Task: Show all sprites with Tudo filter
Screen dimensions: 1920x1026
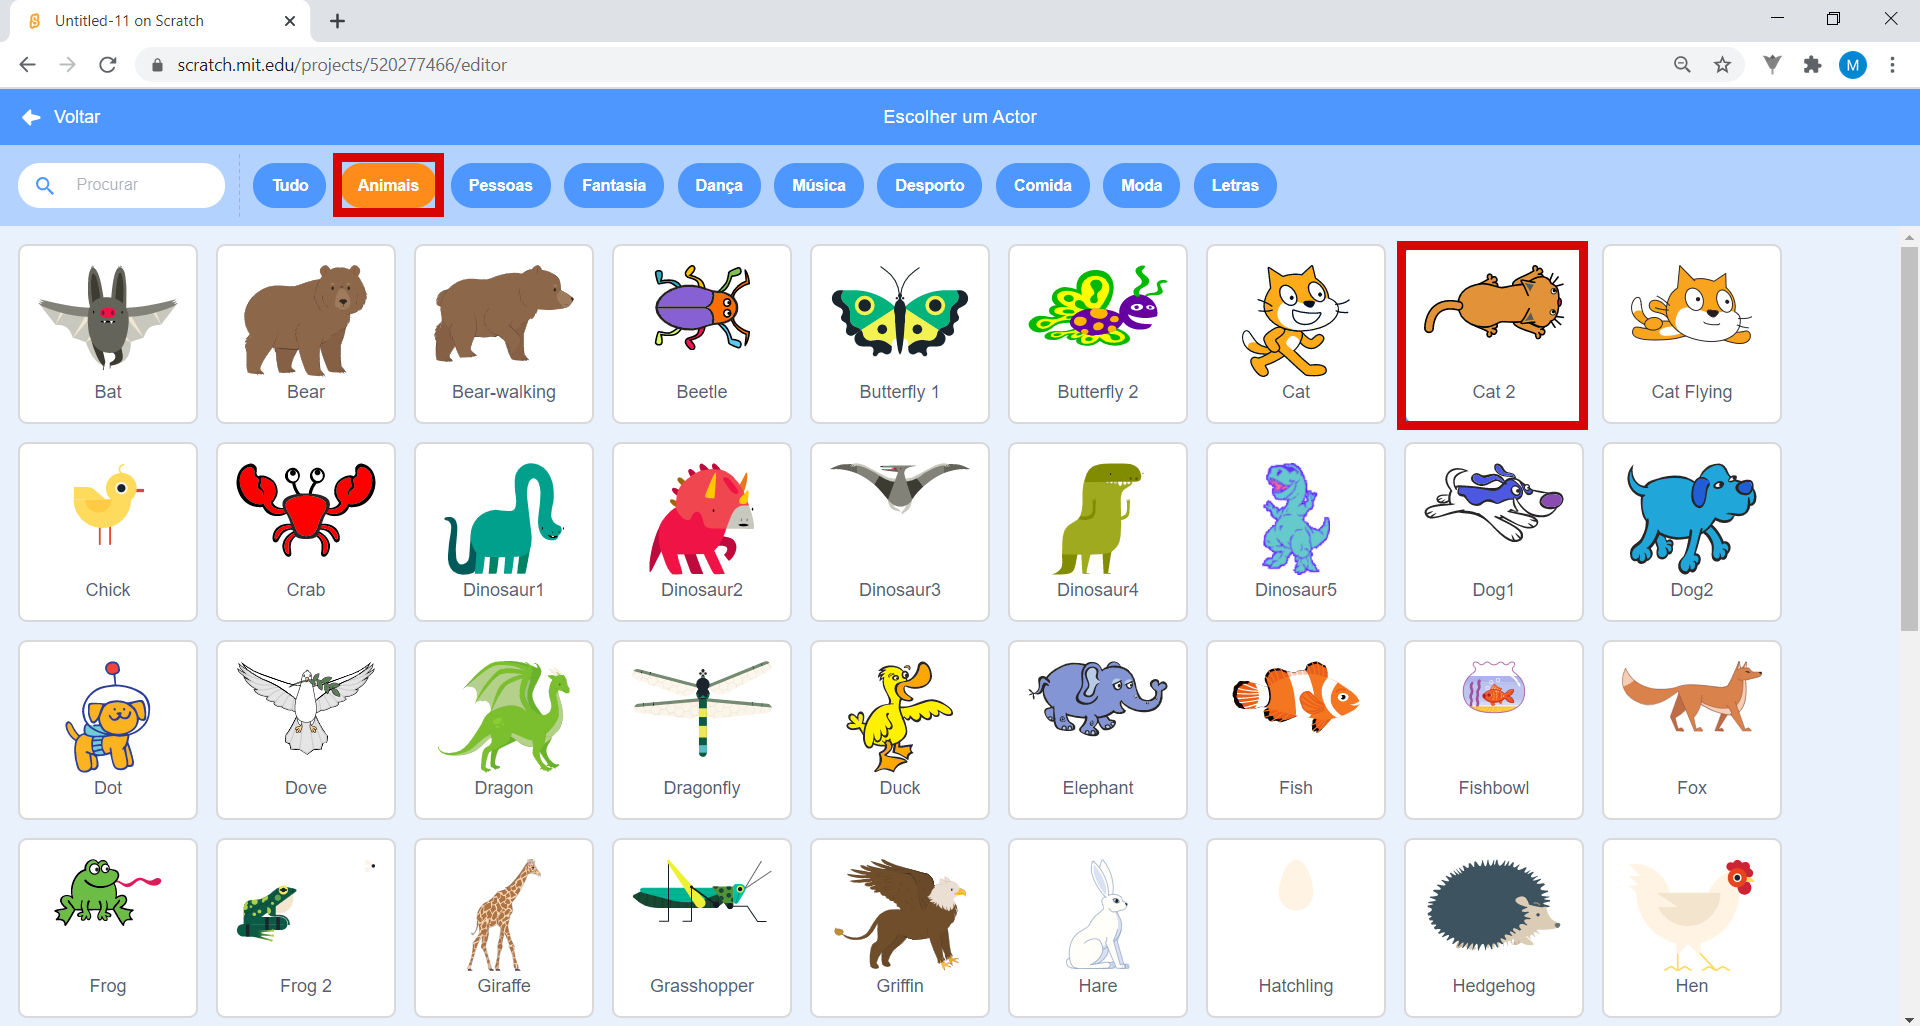Action: pos(290,185)
